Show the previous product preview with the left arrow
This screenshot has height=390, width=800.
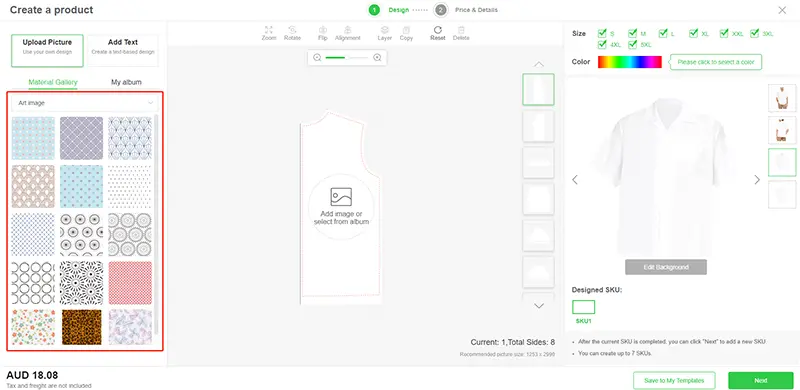[575, 180]
